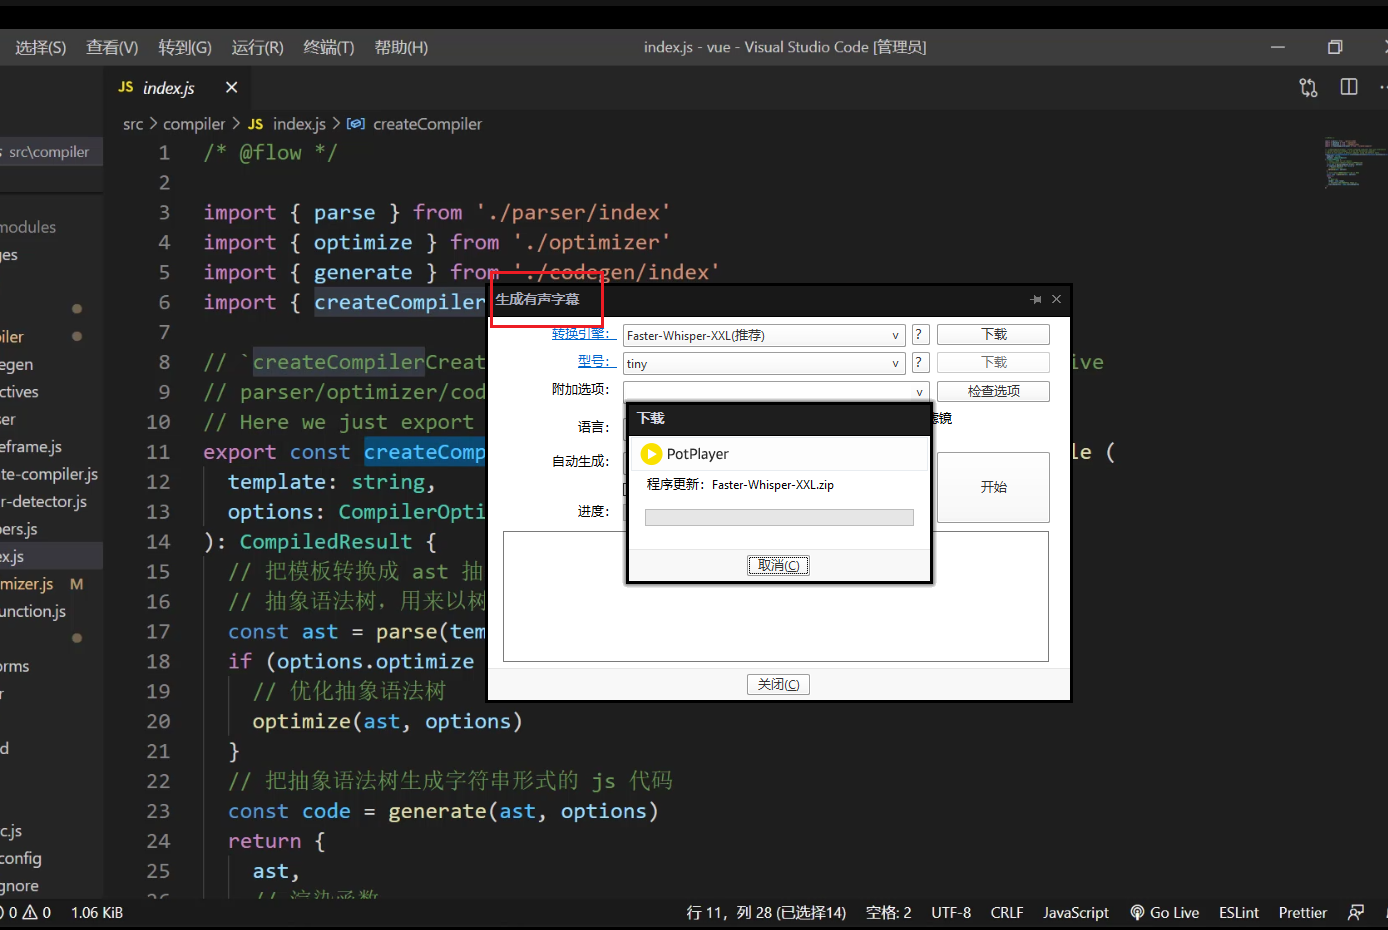Image resolution: width=1388 pixels, height=930 pixels.
Task: Click ESLint in the status bar
Action: pos(1239,912)
